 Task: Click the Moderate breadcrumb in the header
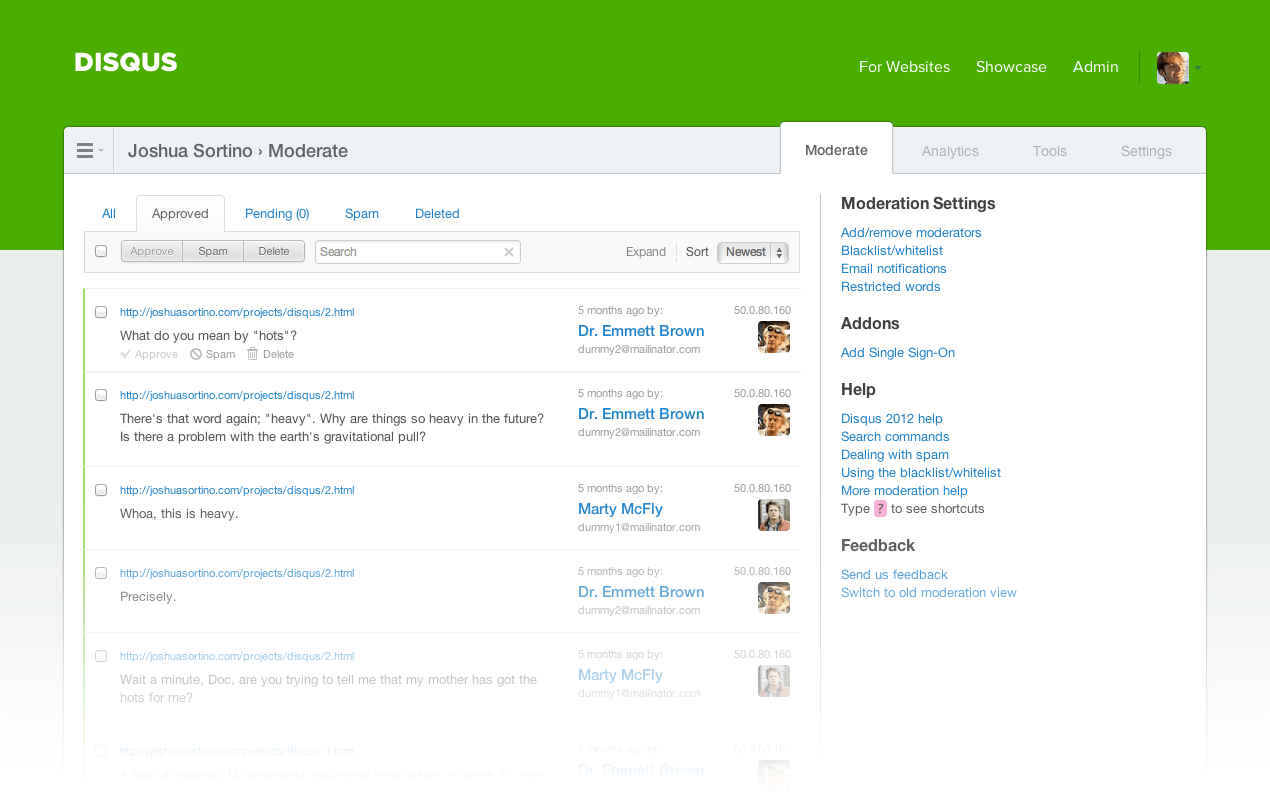(308, 151)
